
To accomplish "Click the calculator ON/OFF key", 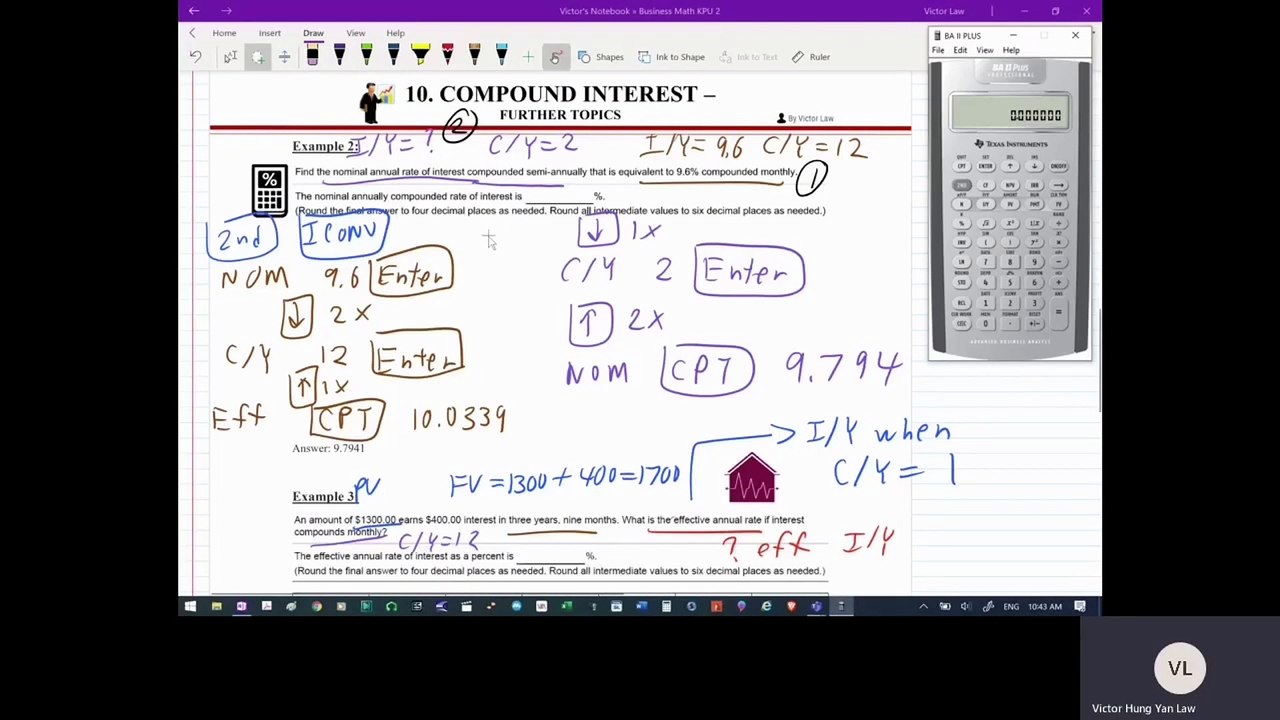I will (1059, 166).
